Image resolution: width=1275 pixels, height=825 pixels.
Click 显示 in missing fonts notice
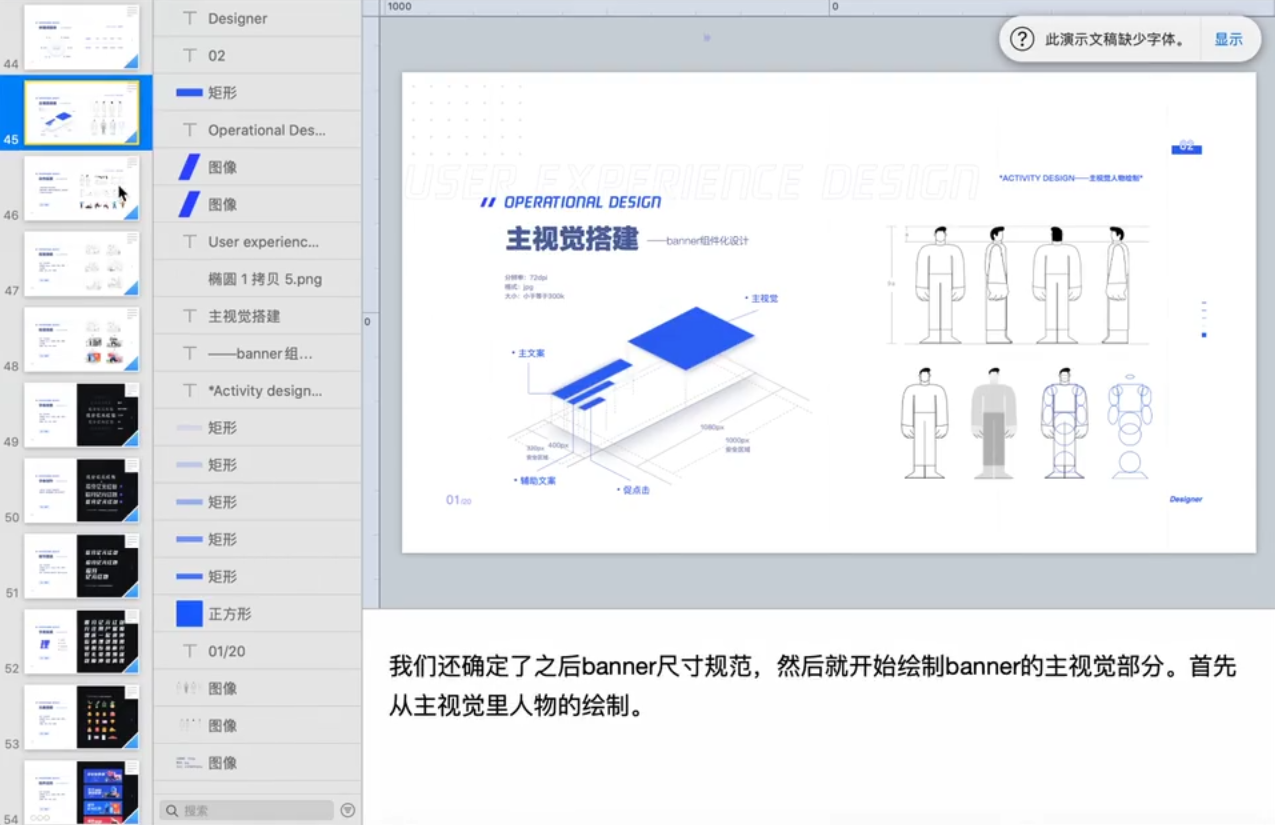pos(1228,40)
